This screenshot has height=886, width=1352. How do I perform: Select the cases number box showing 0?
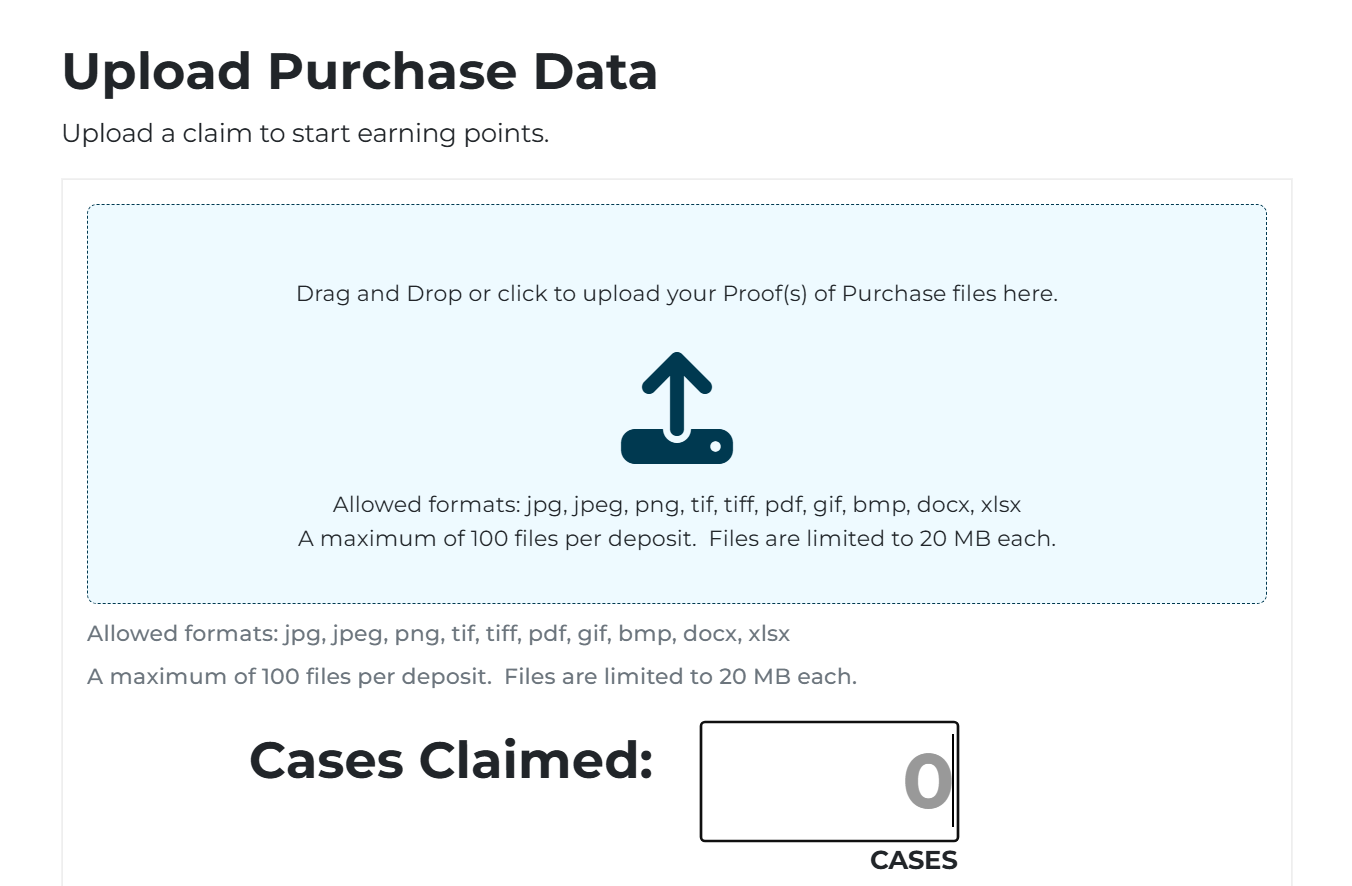828,780
